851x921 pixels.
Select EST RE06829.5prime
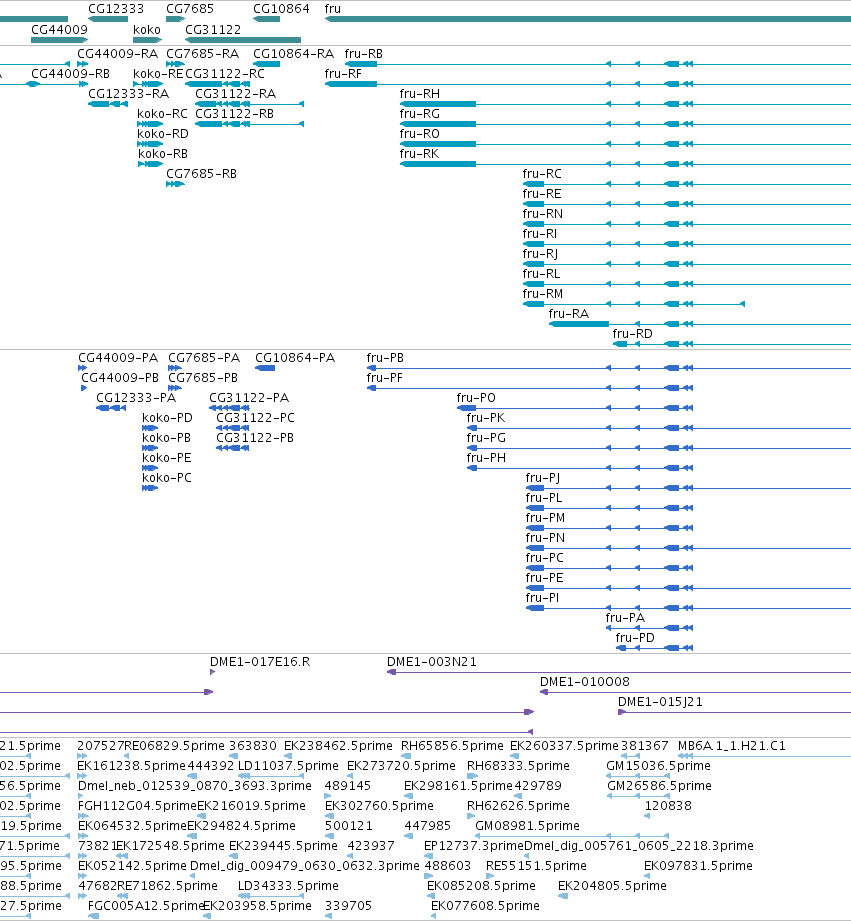point(174,746)
